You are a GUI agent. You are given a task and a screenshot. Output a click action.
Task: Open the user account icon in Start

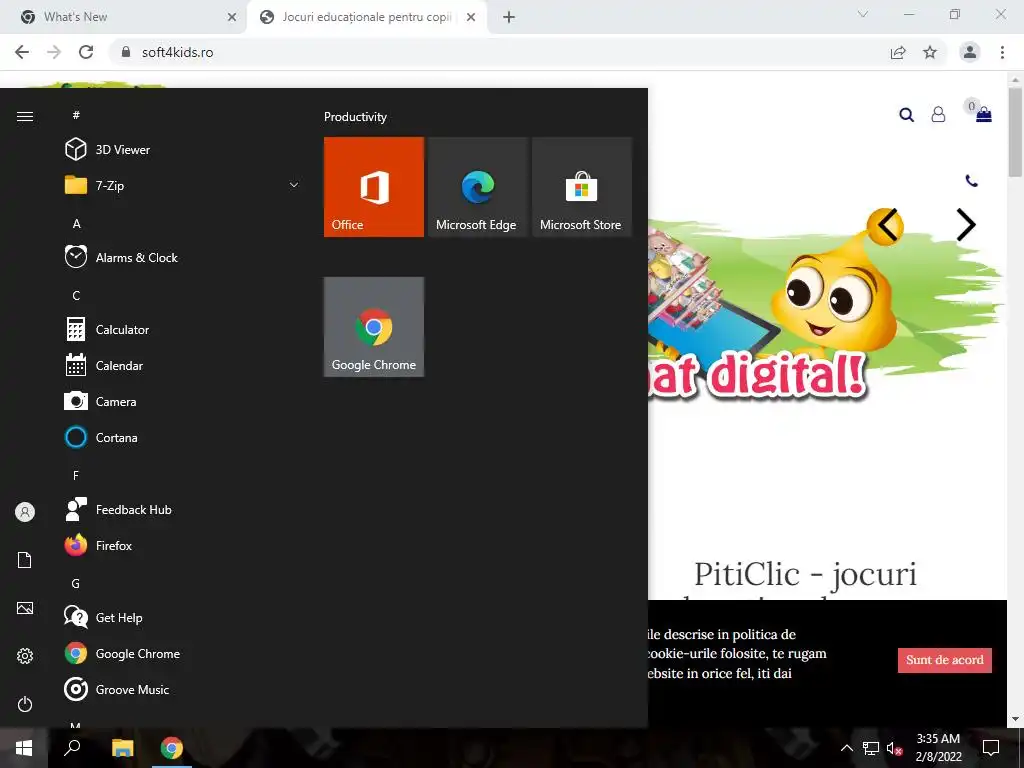25,512
